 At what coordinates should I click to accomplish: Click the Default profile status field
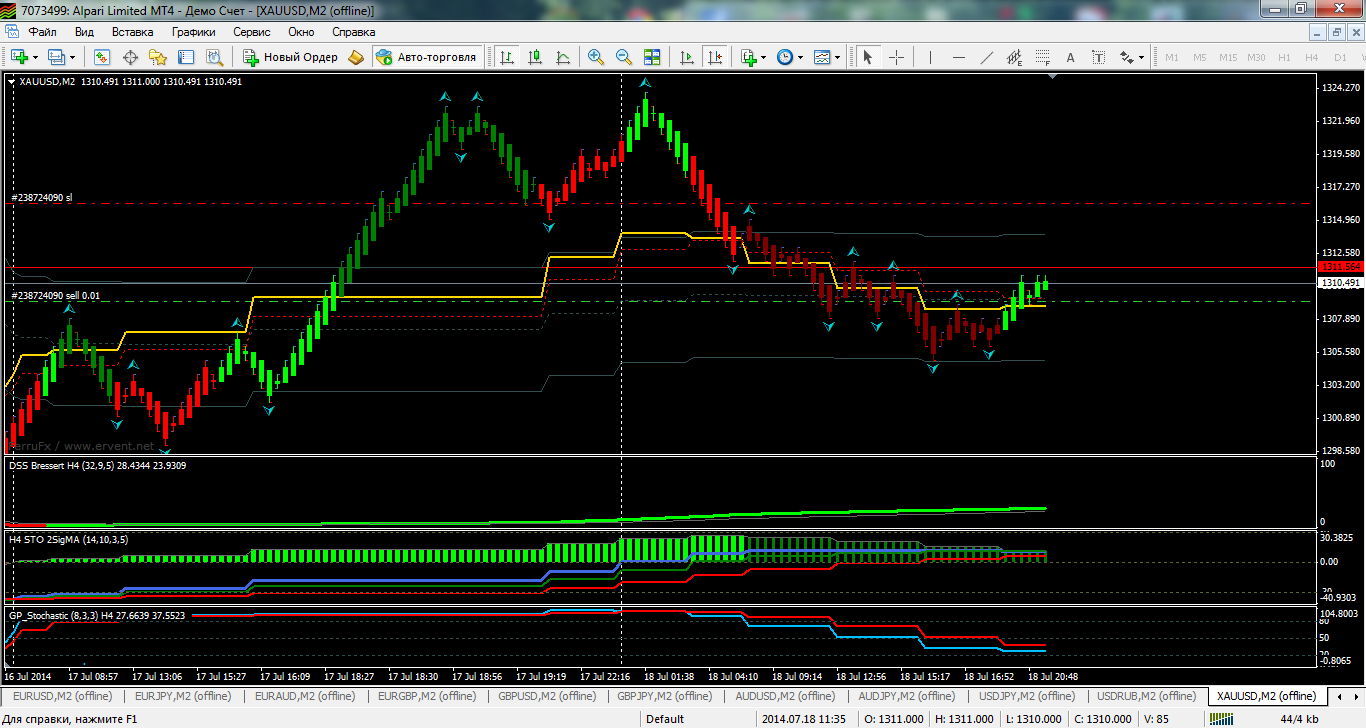(x=665, y=718)
